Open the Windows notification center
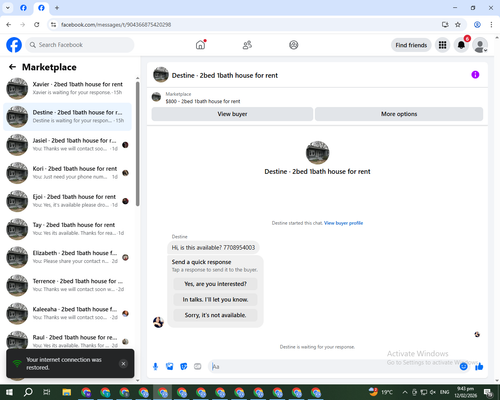Screen dimensions: 500x400 [x=488, y=392]
